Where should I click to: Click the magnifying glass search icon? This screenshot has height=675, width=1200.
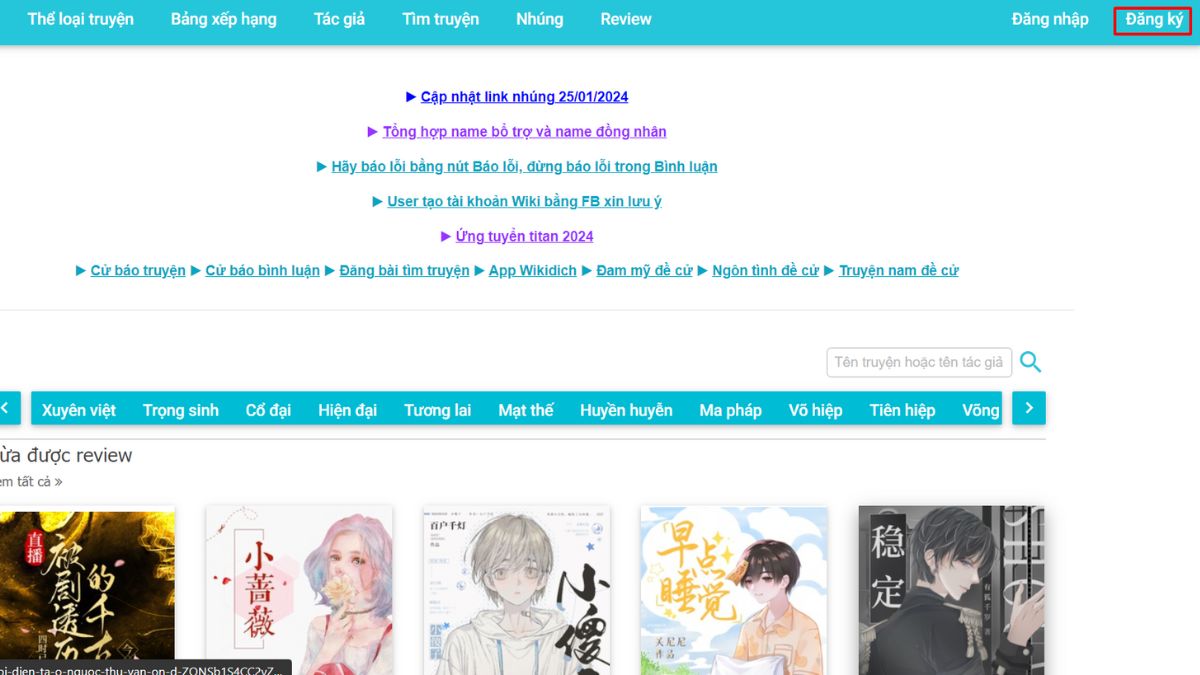tap(1030, 362)
